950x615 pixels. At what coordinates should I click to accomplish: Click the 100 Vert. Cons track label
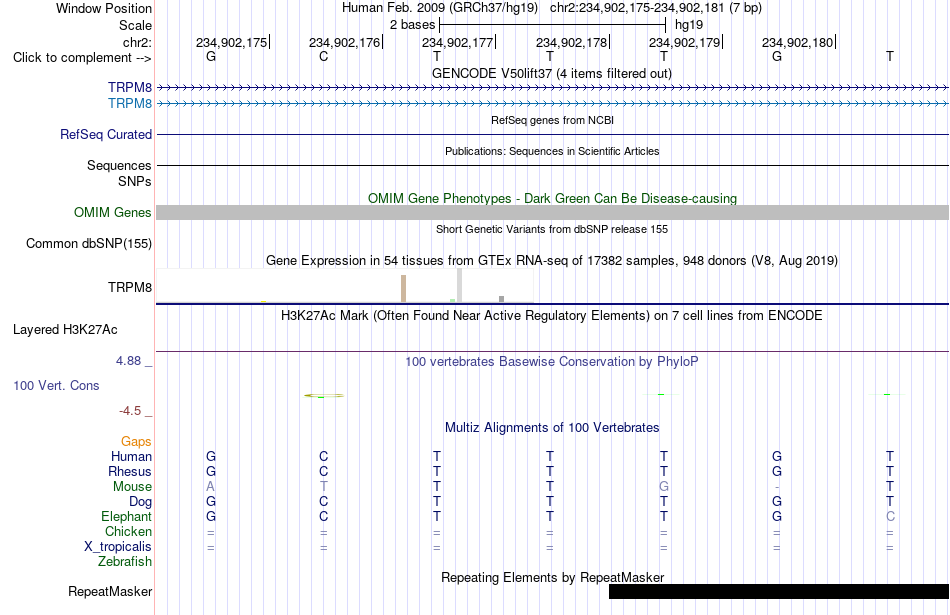(56, 385)
